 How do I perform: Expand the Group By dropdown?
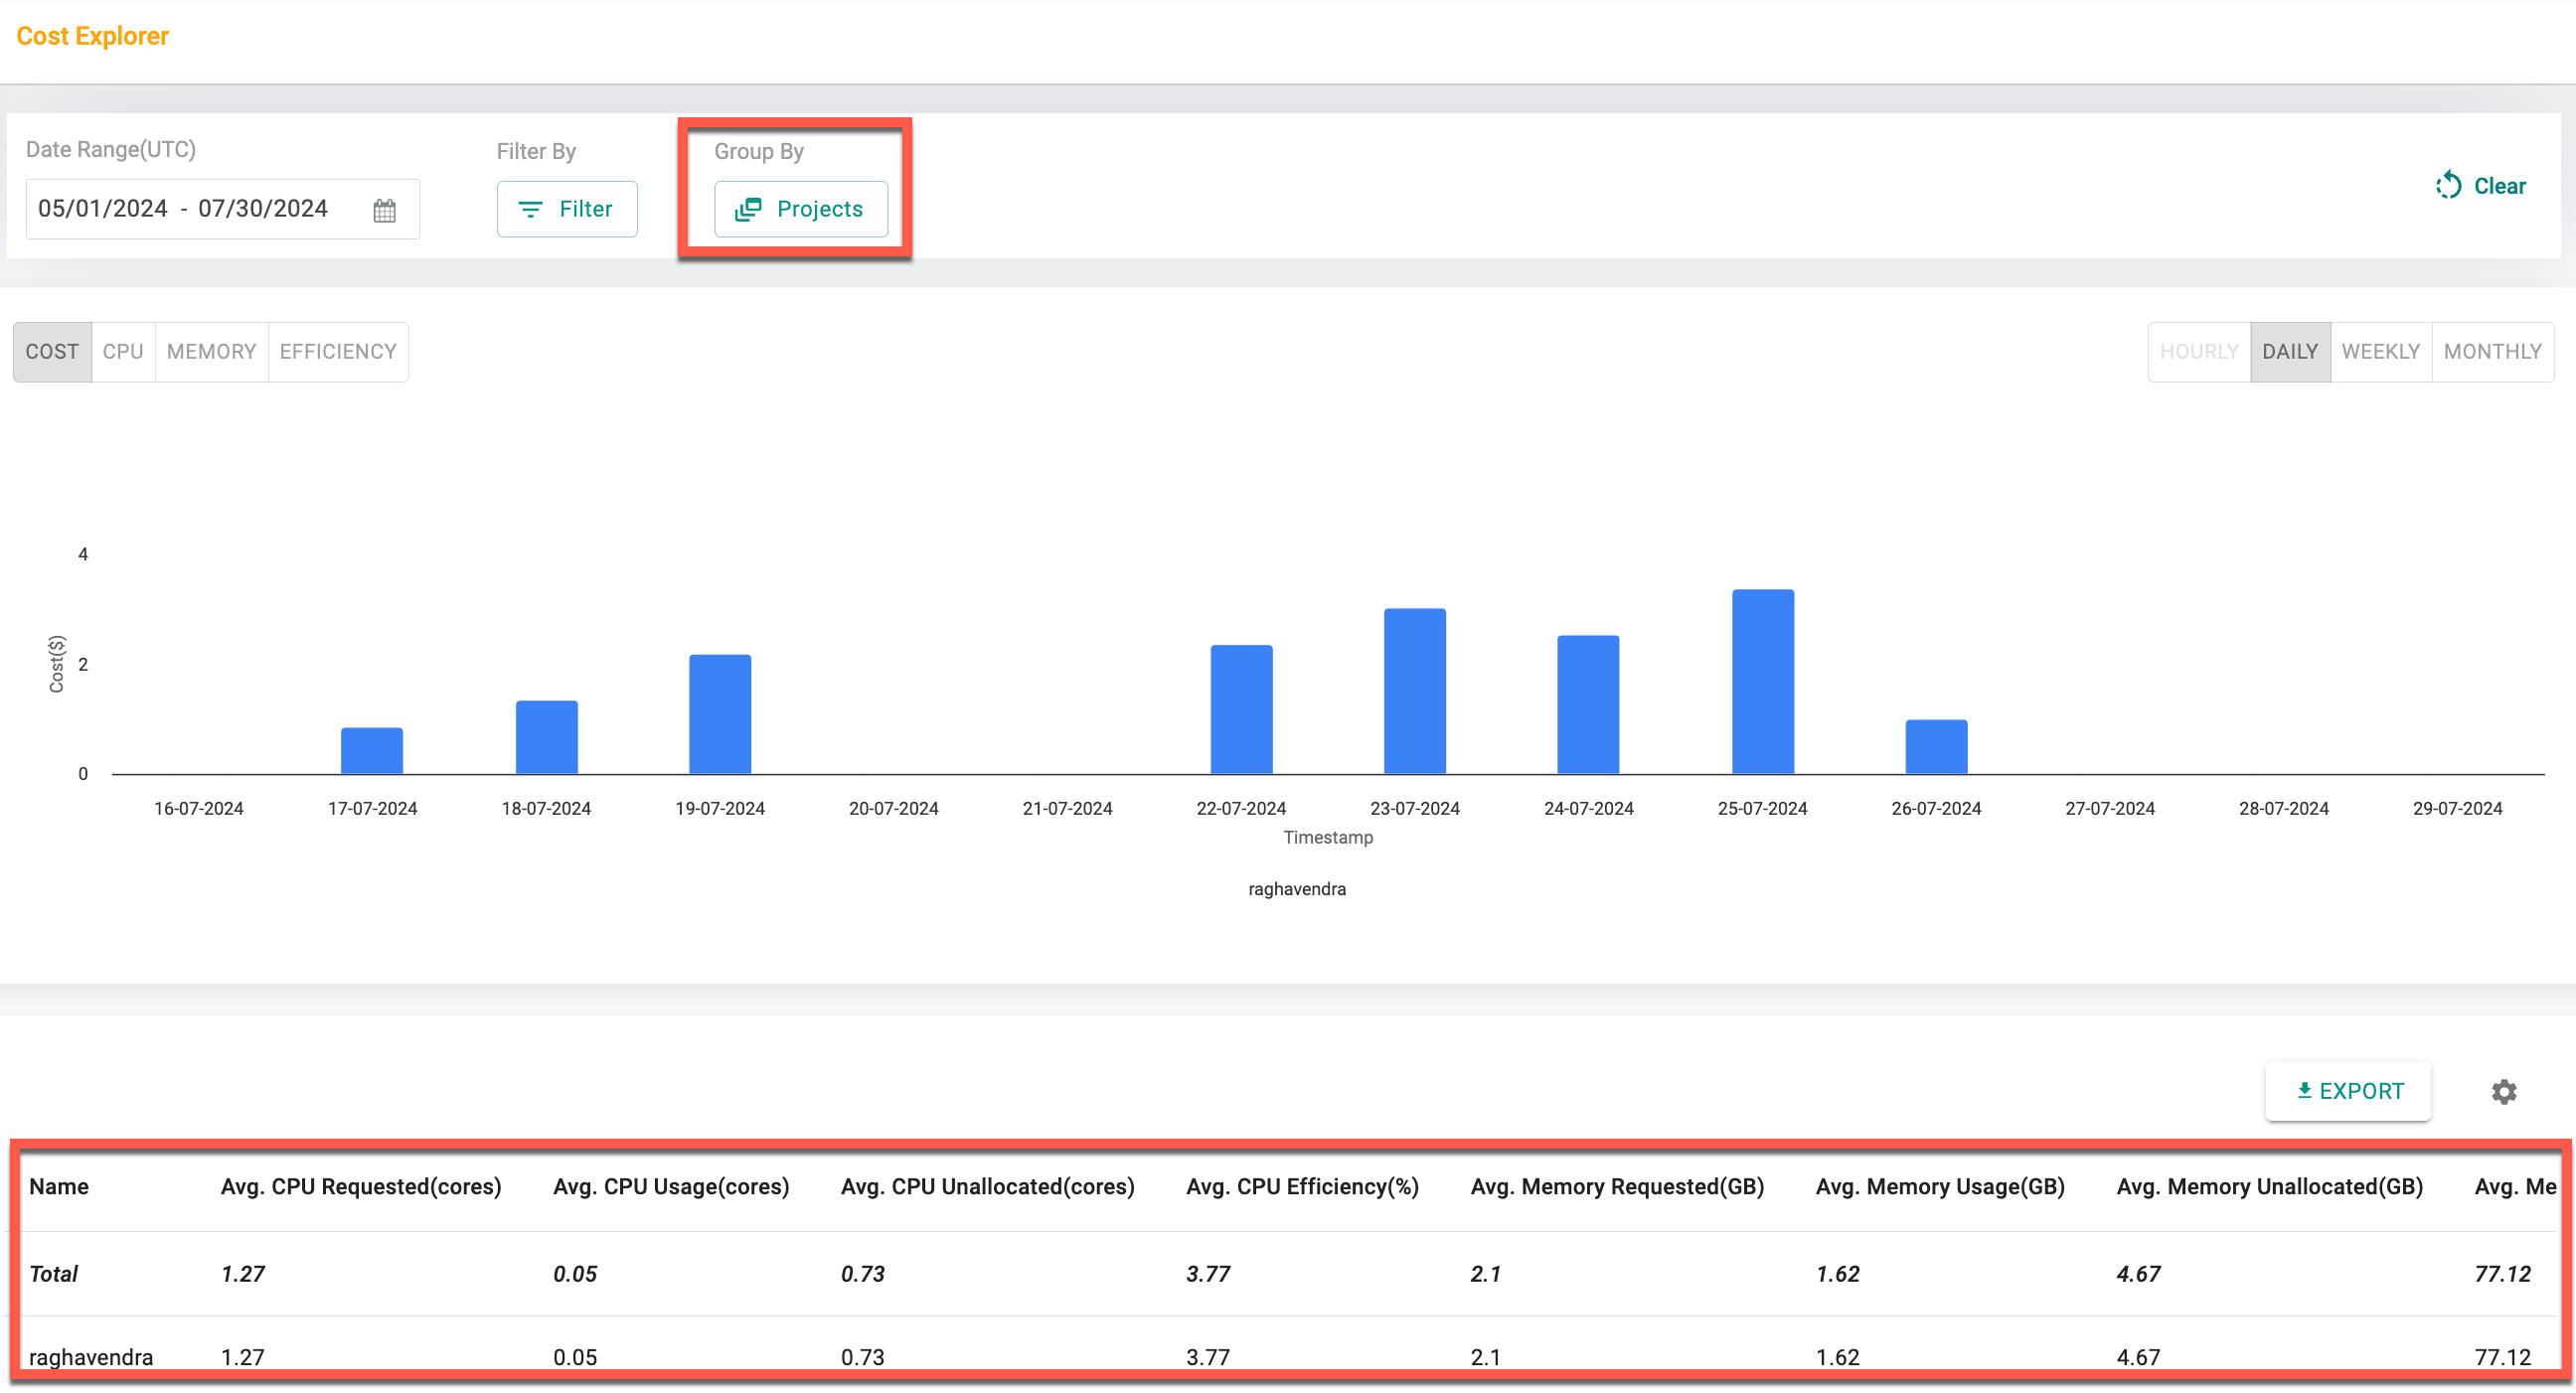tap(797, 210)
